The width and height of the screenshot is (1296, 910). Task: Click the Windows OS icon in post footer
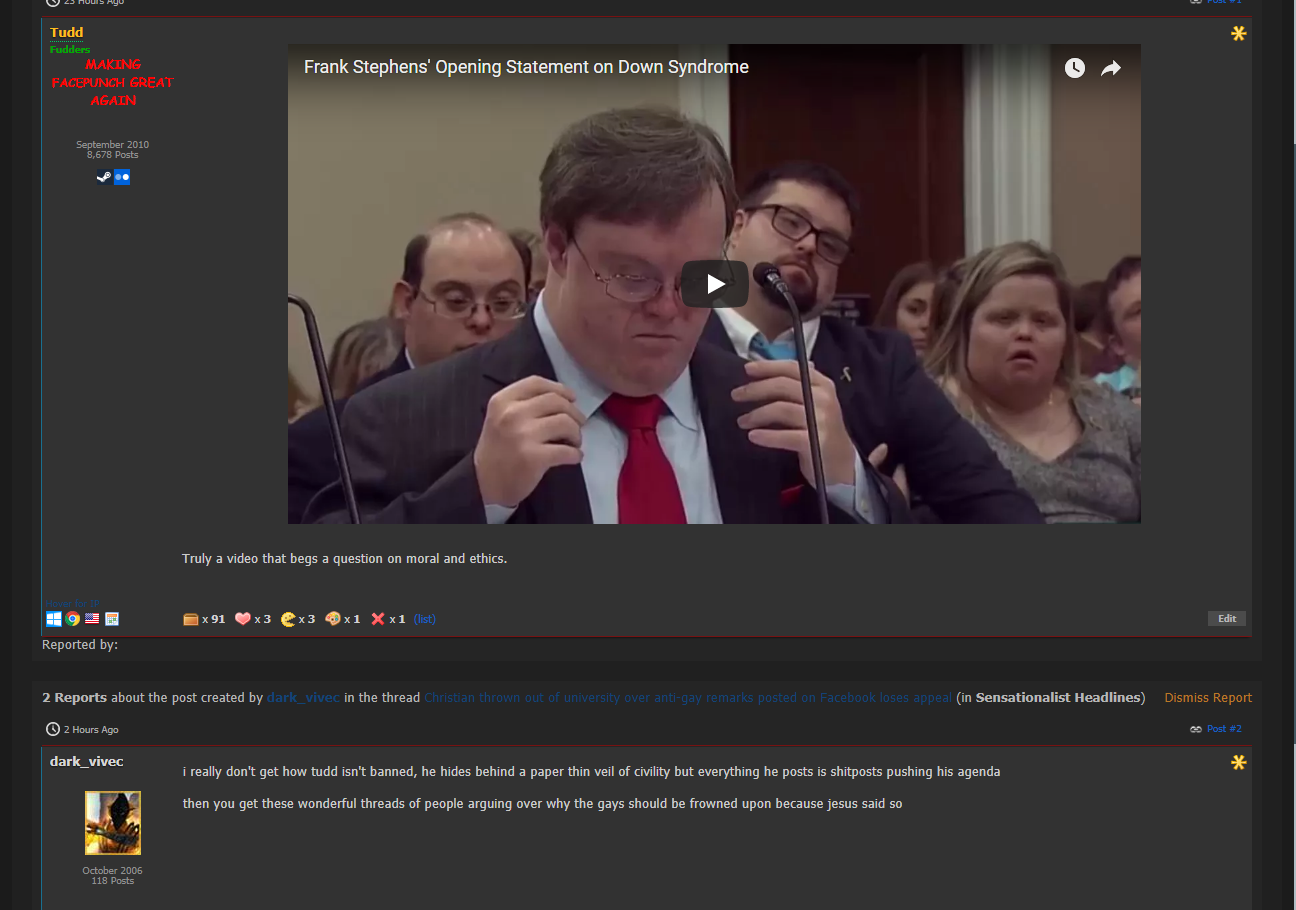click(x=54, y=619)
